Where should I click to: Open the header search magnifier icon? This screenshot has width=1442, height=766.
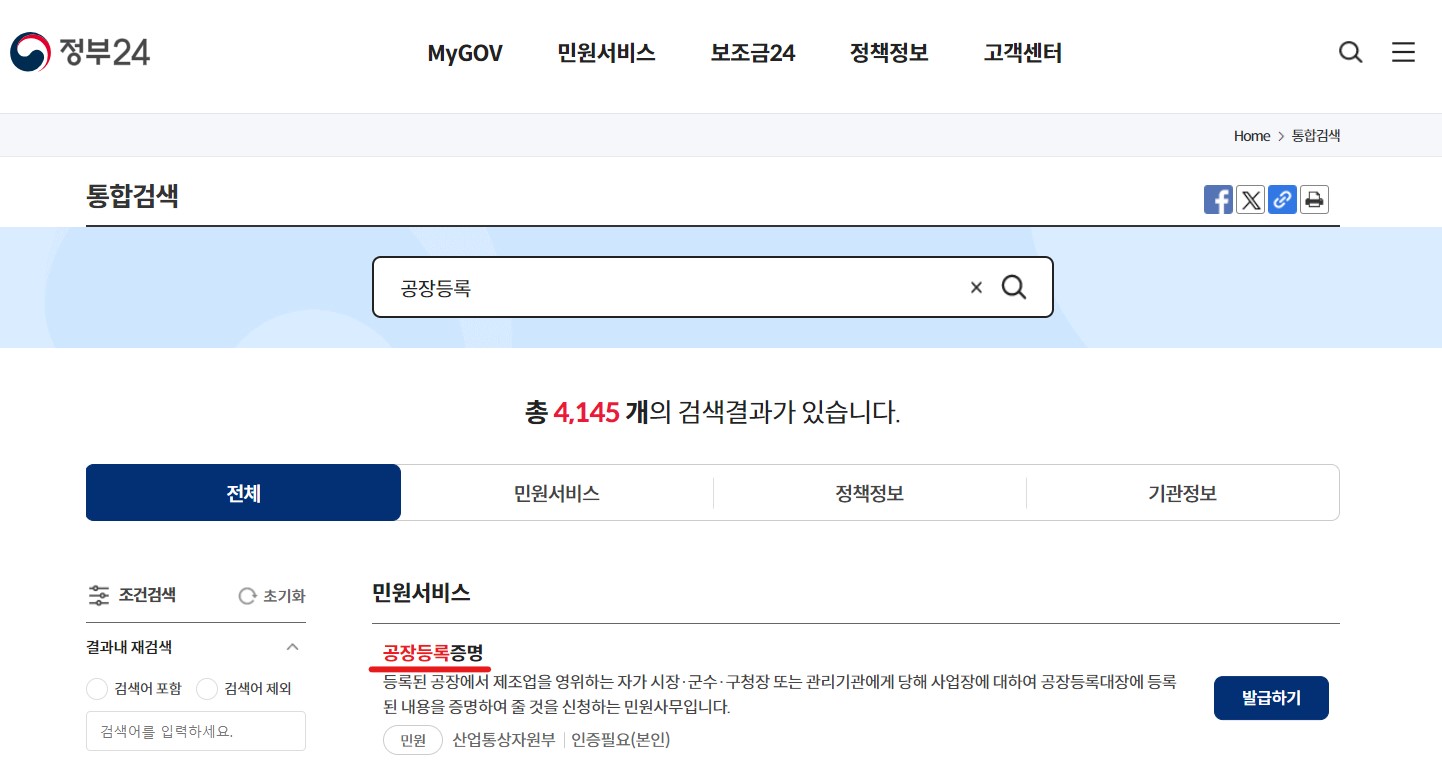tap(1350, 52)
